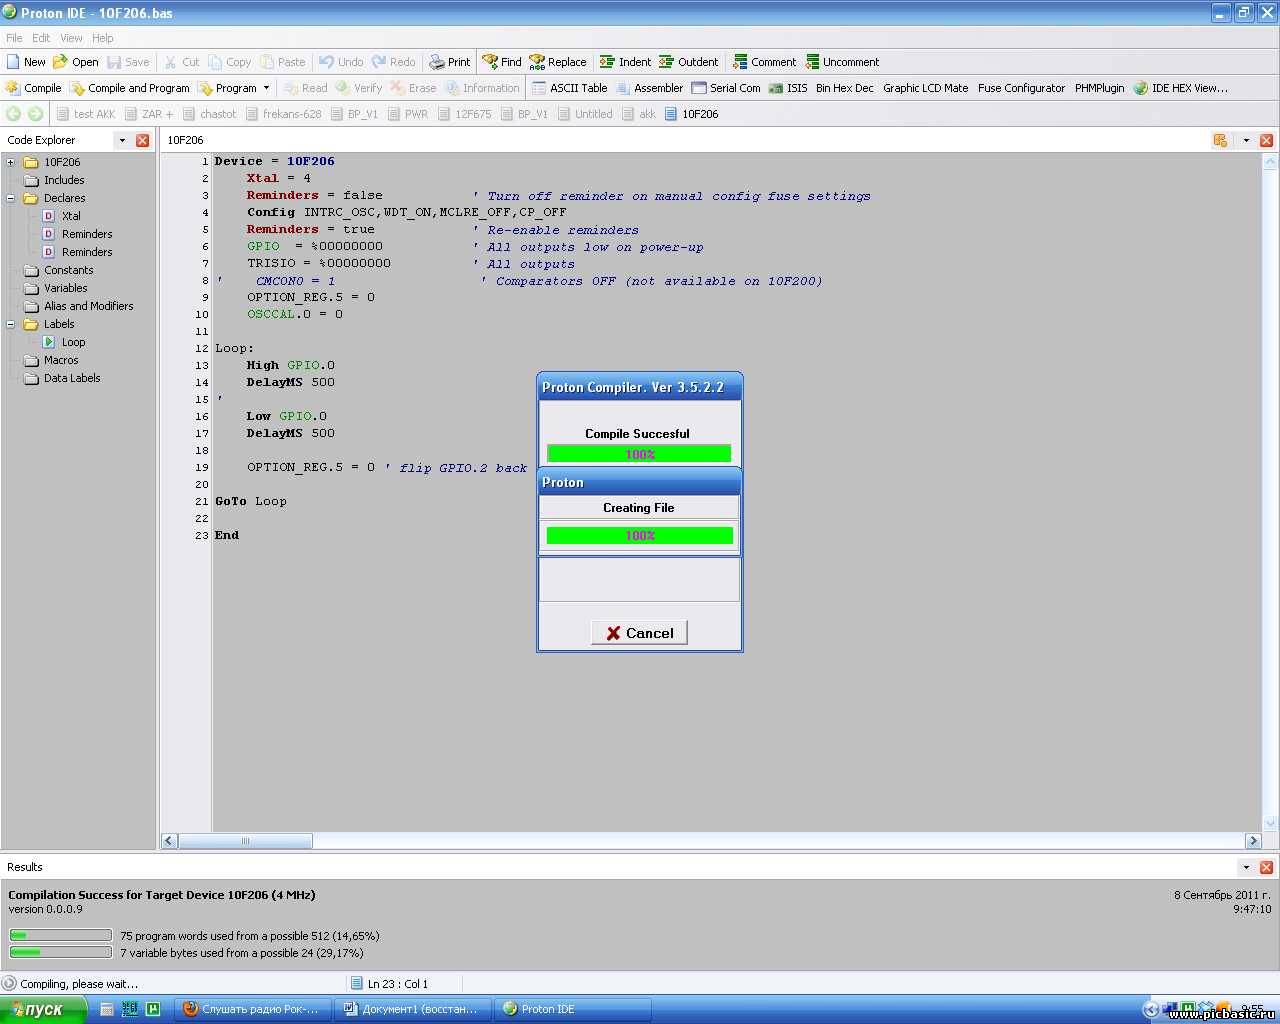Click editor scroll right arrow
The image size is (1280, 1024).
coord(1253,841)
